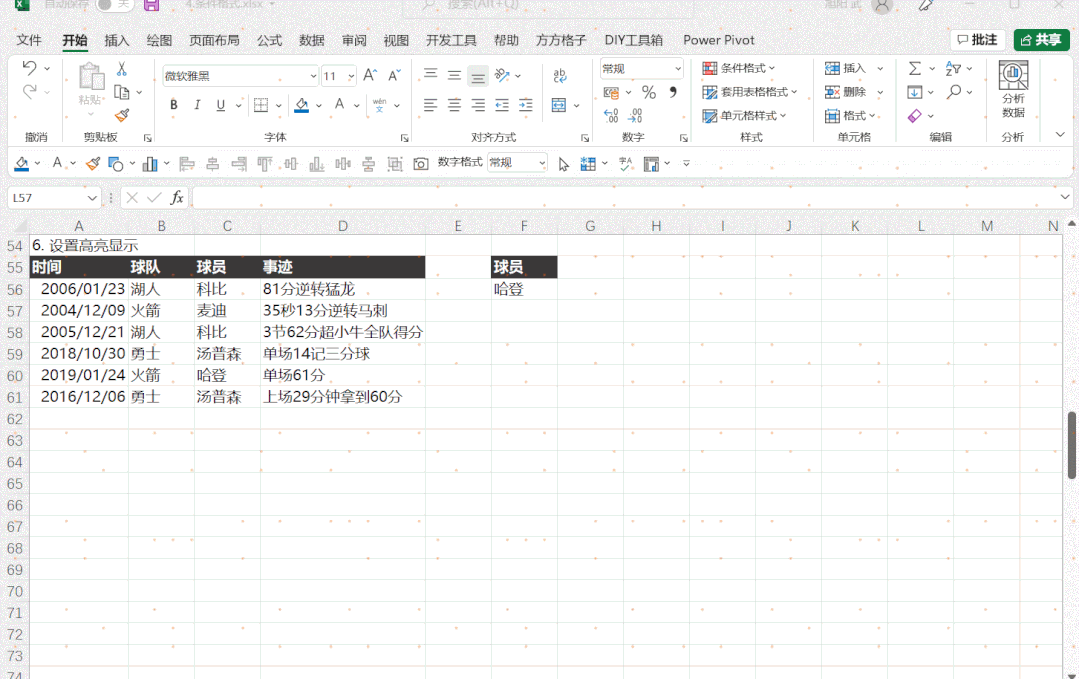Click the 分析数据 analyze data button
Screen dimensions: 1079x679
coord(1013,90)
